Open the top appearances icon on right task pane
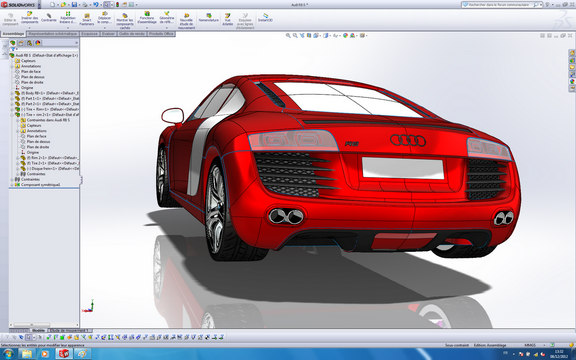The width and height of the screenshot is (576, 360). (572, 53)
